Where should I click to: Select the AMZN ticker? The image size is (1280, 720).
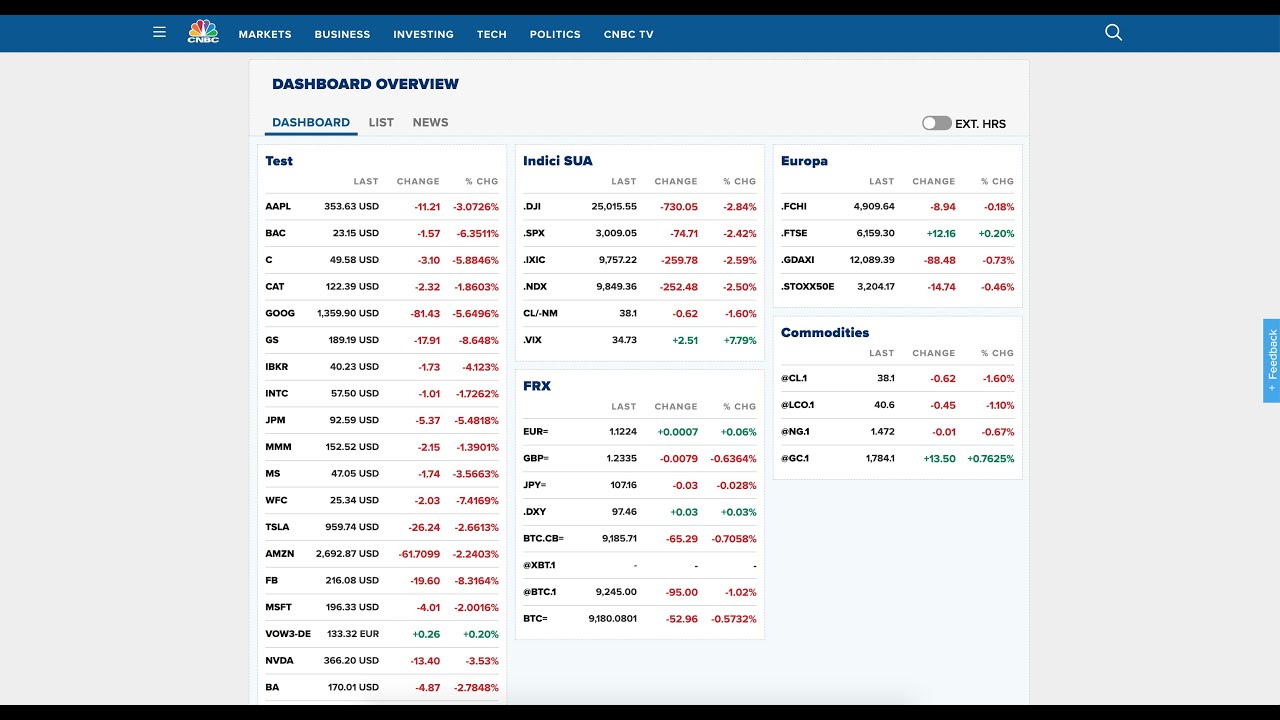coord(279,554)
